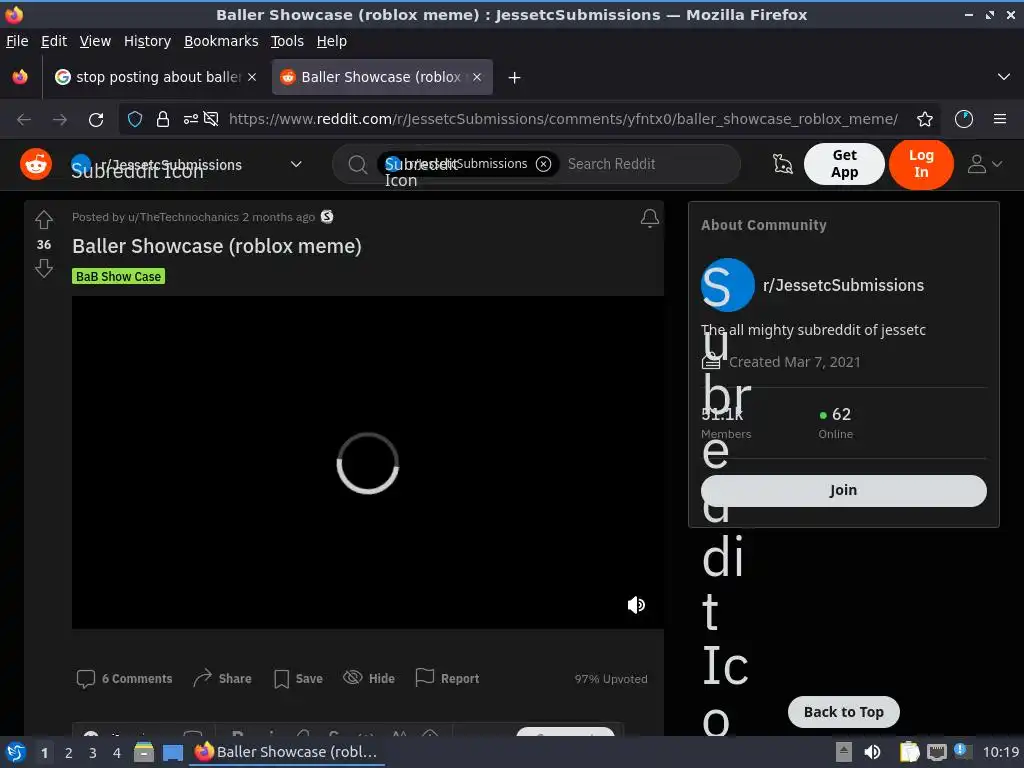Click the Log In button
Screen dimensions: 1024x768
pyautogui.click(x=921, y=164)
